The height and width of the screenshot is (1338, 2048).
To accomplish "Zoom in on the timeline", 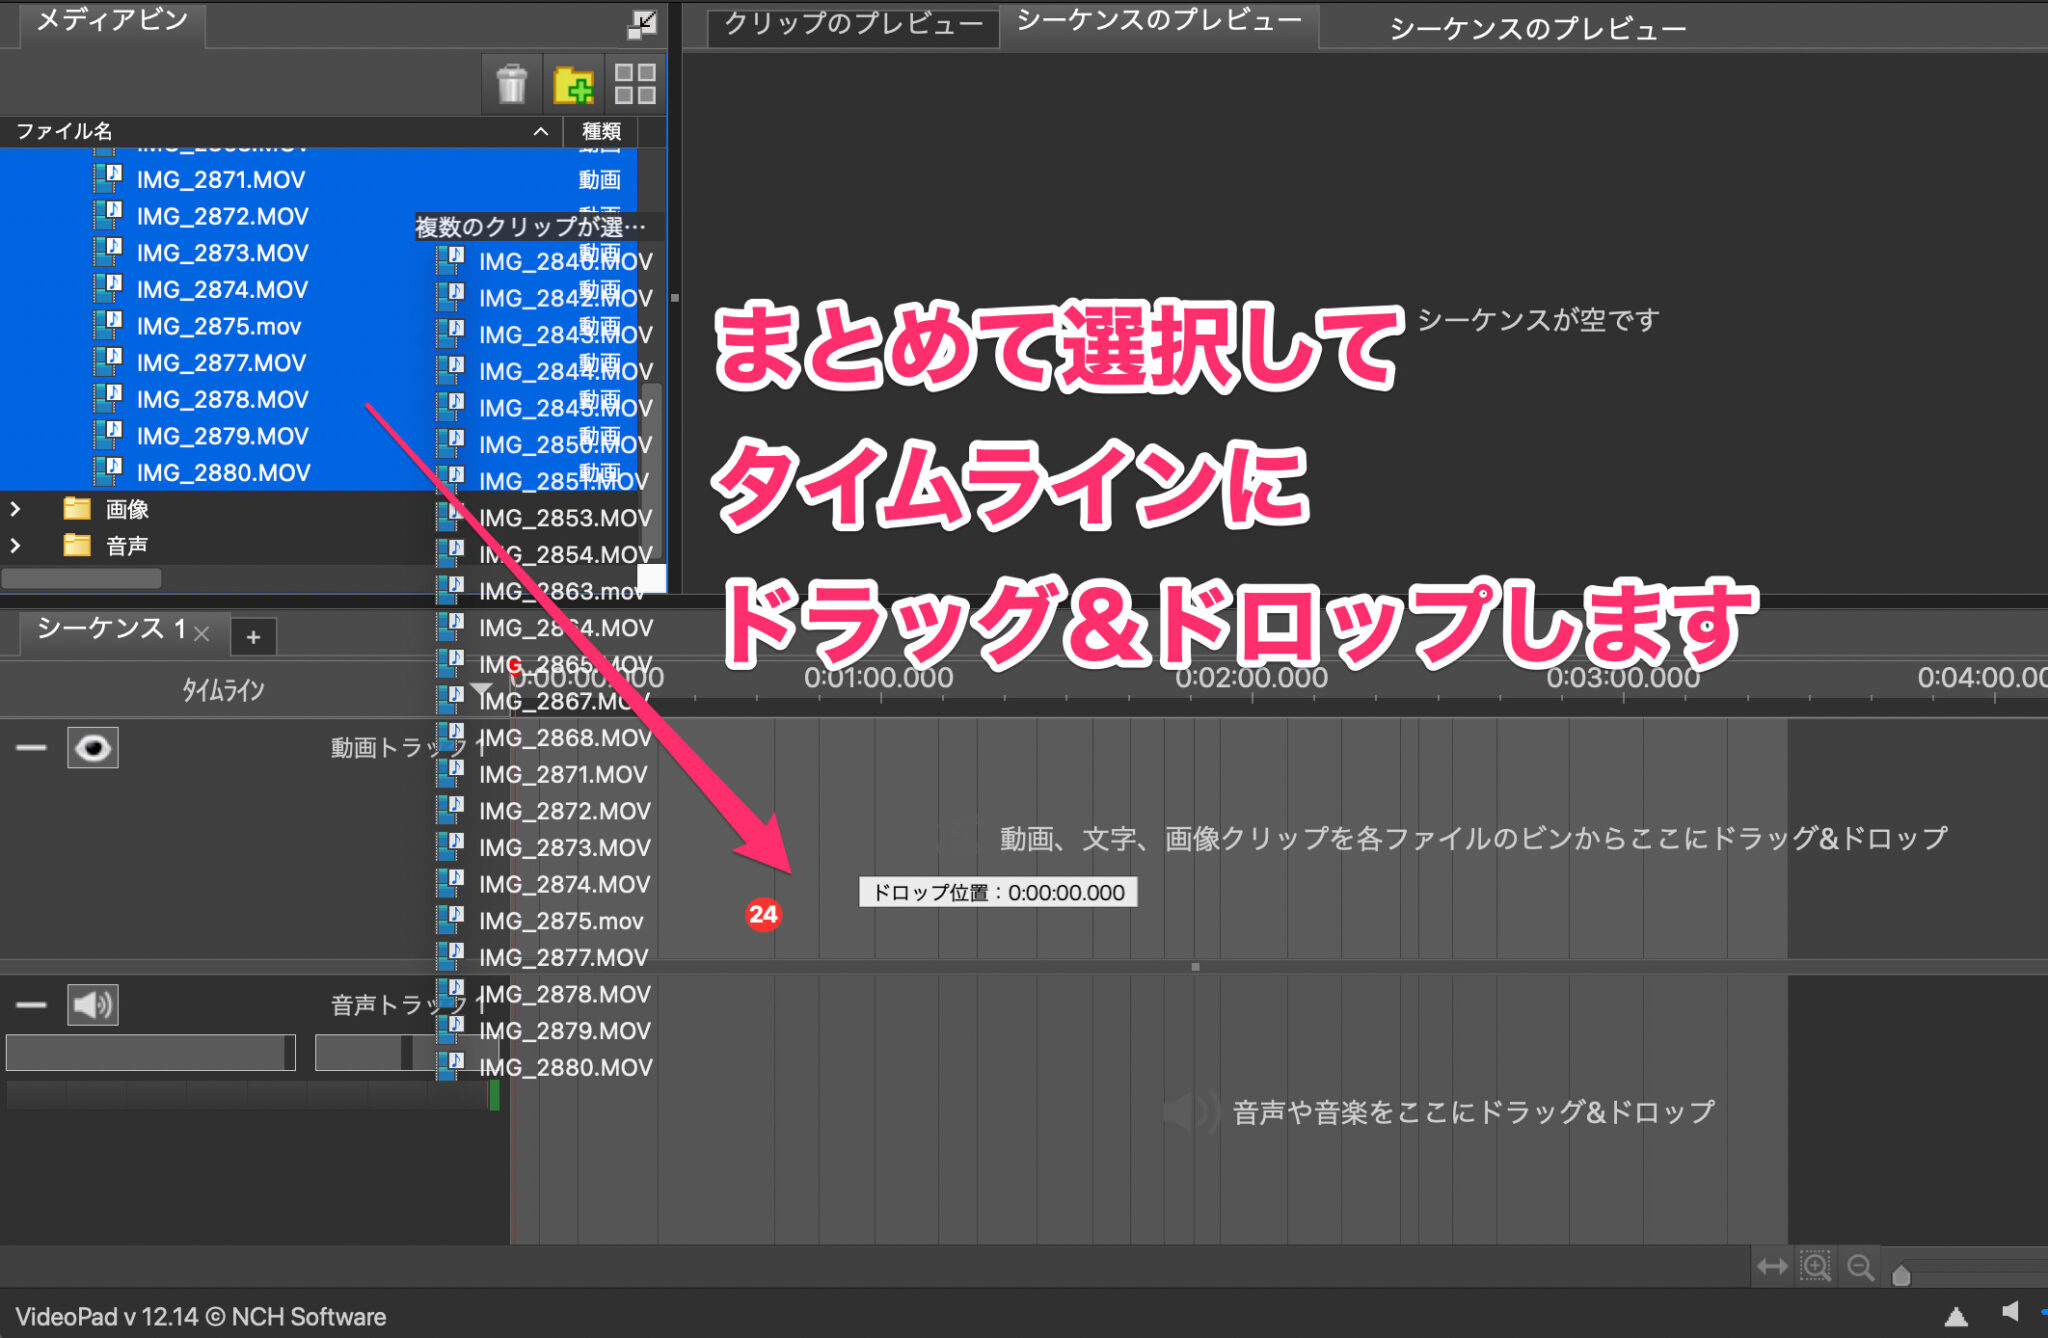I will click(x=1816, y=1266).
